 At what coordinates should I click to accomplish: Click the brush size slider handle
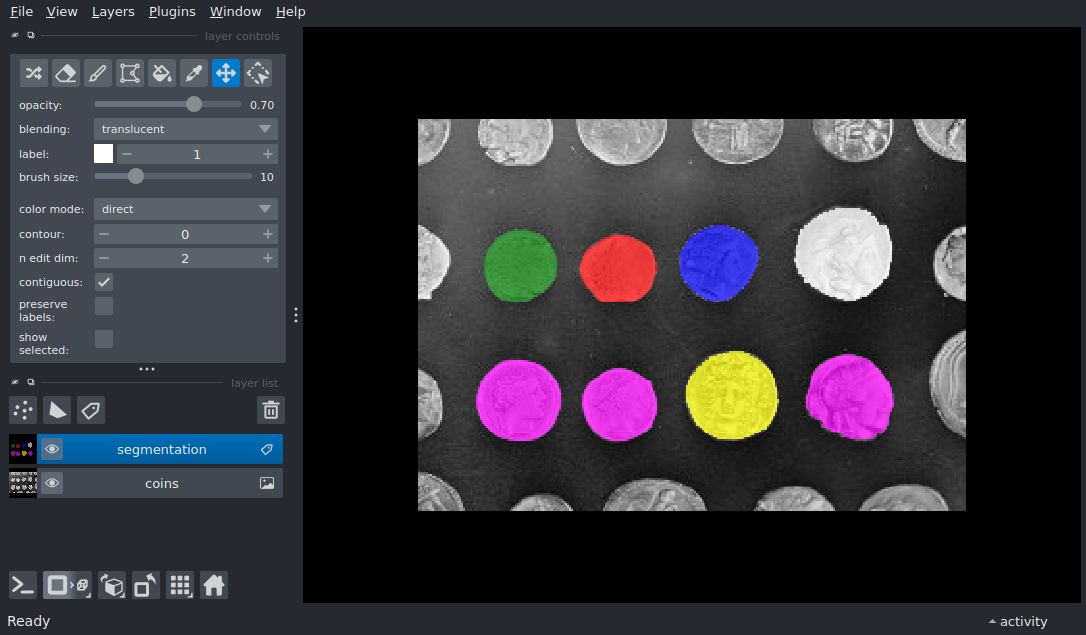pyautogui.click(x=136, y=177)
